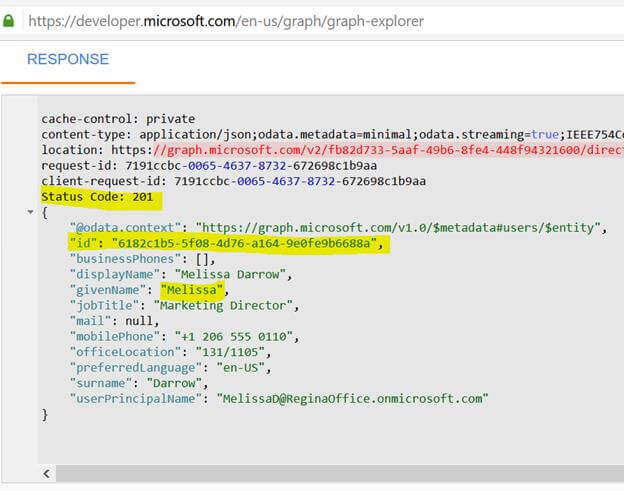Click the preferredLanguage 'en-US' value

[241, 368]
